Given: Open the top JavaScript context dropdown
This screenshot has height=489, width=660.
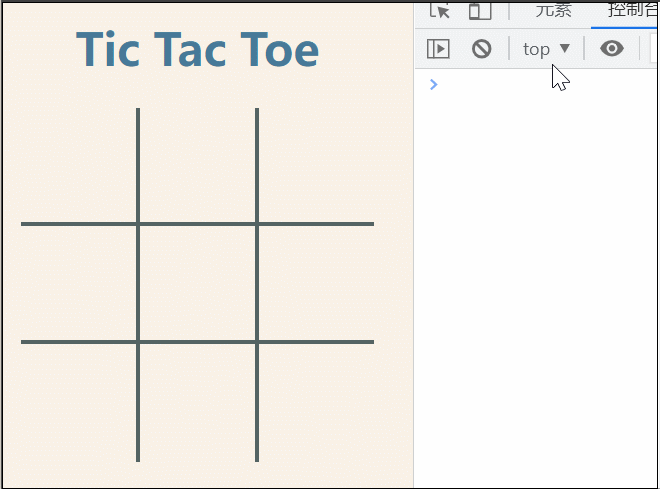Looking at the screenshot, I should [546, 48].
